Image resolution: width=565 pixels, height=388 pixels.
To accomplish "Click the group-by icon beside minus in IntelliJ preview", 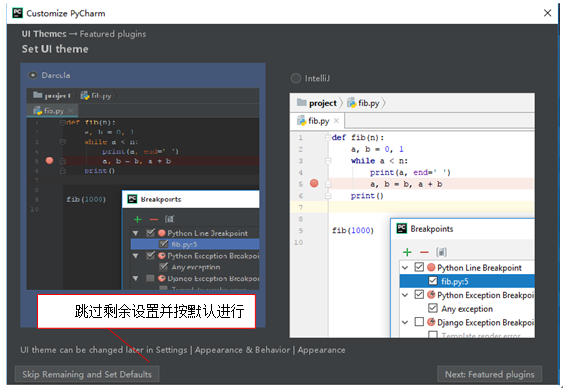I will coord(441,252).
